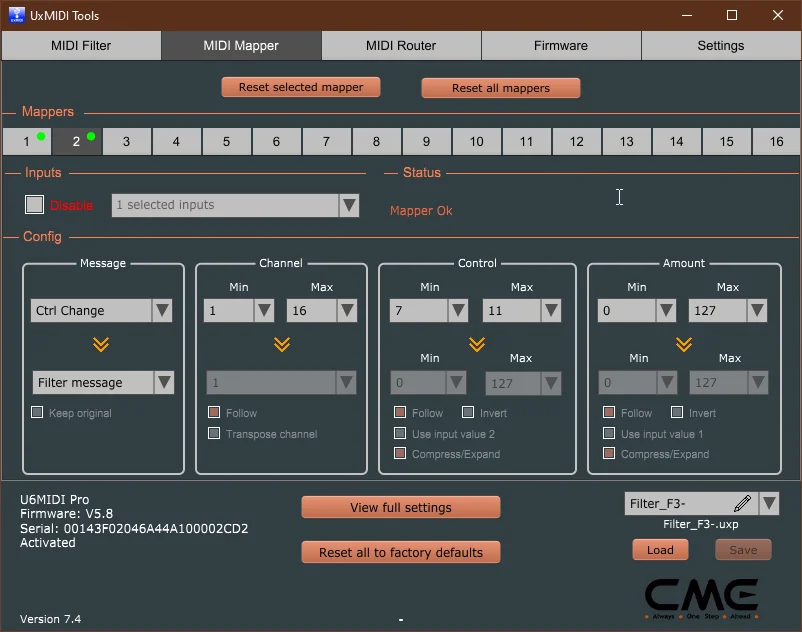The width and height of the screenshot is (802, 632).
Task: Enable the Keep original checkbox
Action: click(37, 412)
